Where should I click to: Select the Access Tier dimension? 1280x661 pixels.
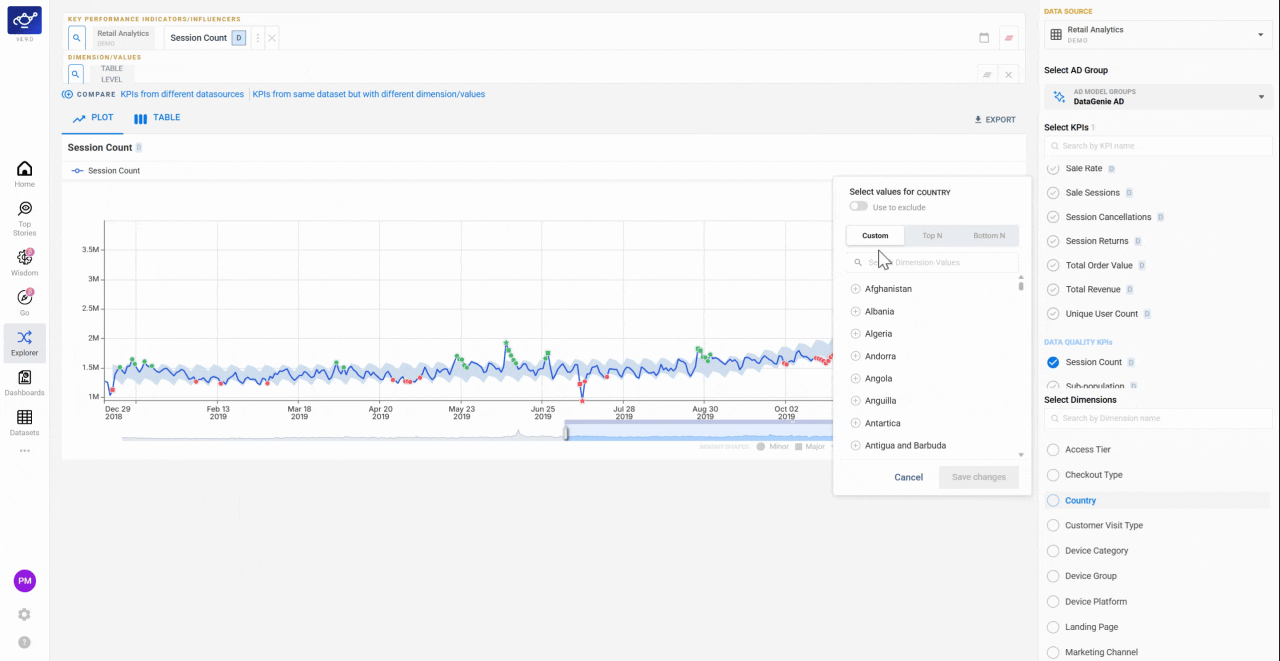1053,450
